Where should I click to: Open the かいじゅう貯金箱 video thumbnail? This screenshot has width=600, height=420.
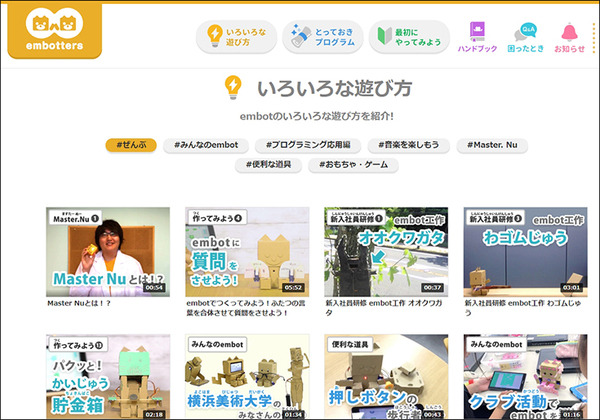point(106,377)
